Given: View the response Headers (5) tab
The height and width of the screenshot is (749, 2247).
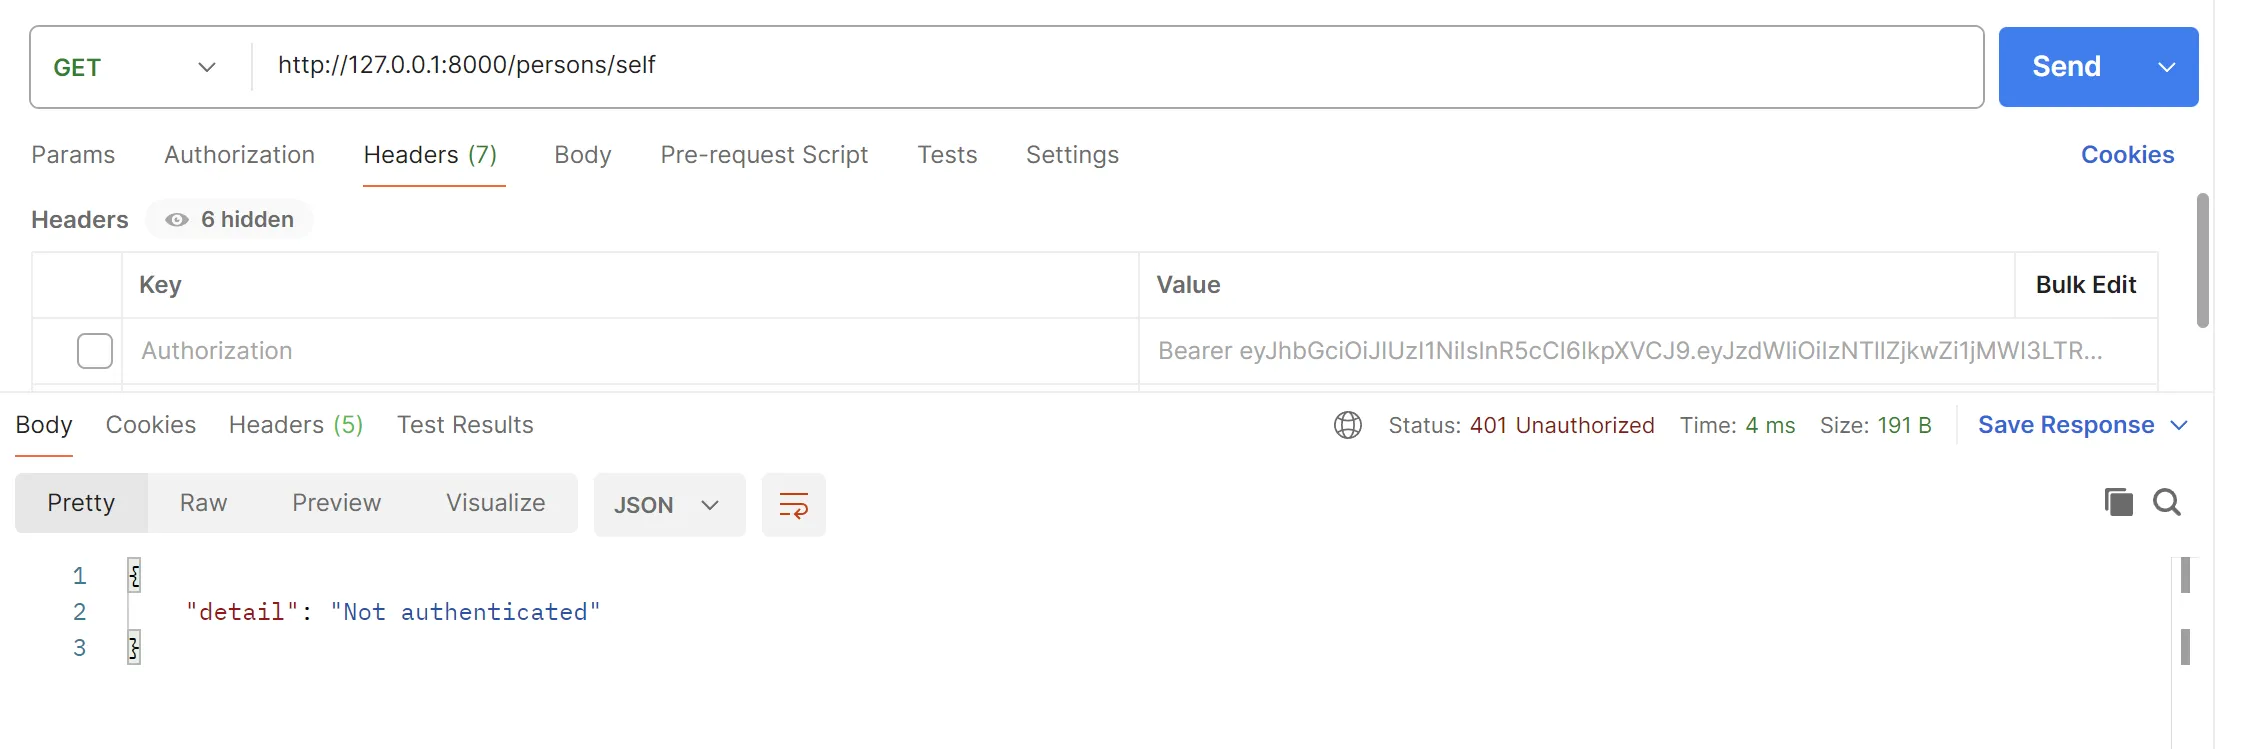Looking at the screenshot, I should point(296,425).
